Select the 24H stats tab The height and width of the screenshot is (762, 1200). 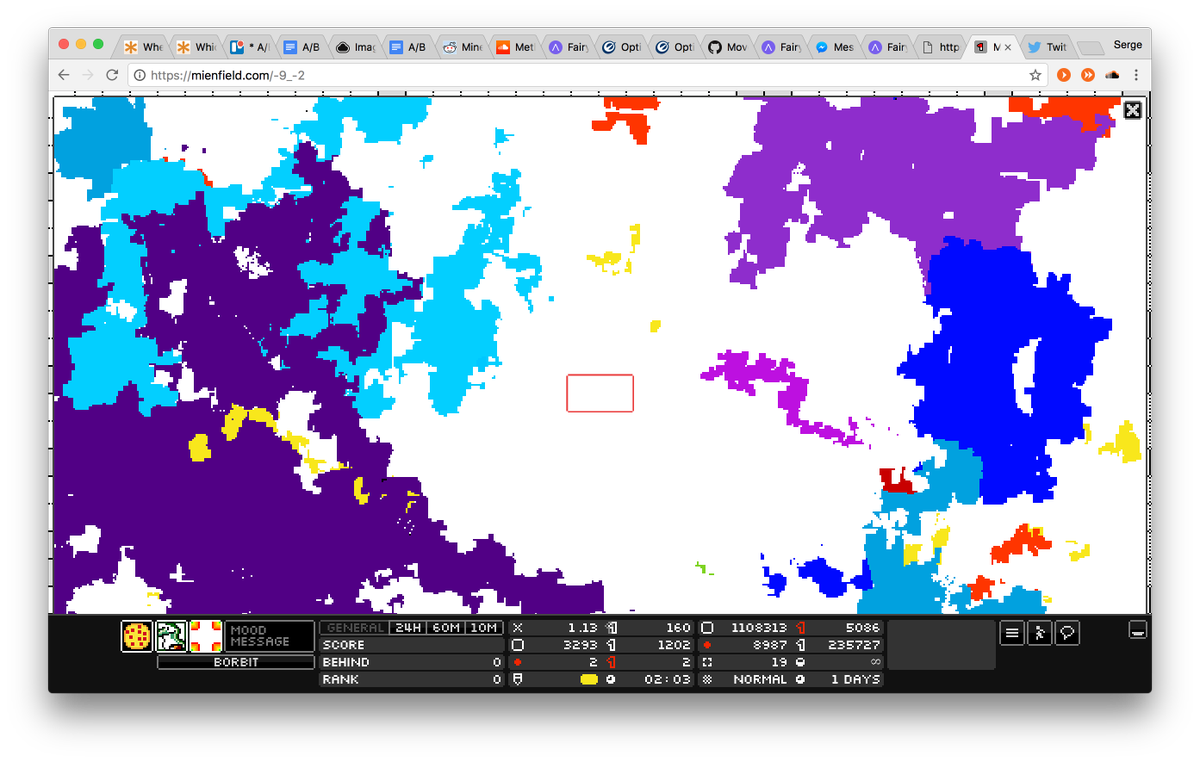(x=408, y=628)
